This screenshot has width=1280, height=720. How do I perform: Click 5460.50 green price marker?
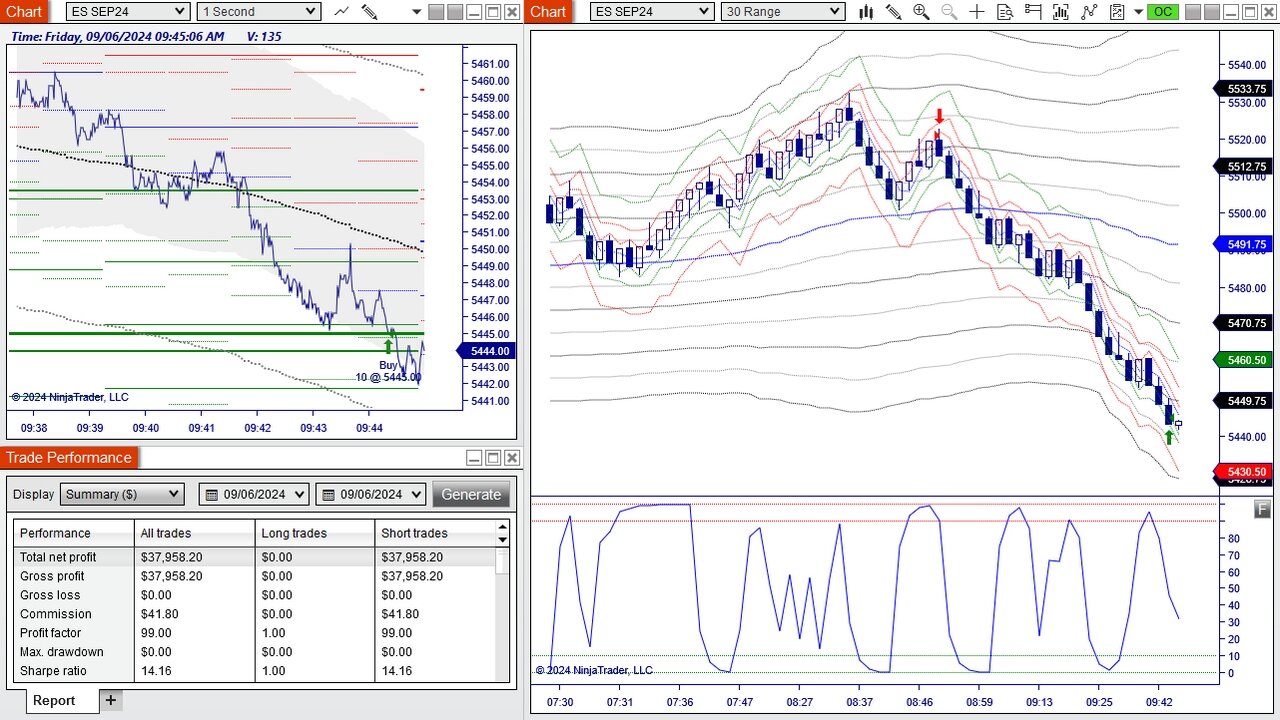pyautogui.click(x=1242, y=360)
